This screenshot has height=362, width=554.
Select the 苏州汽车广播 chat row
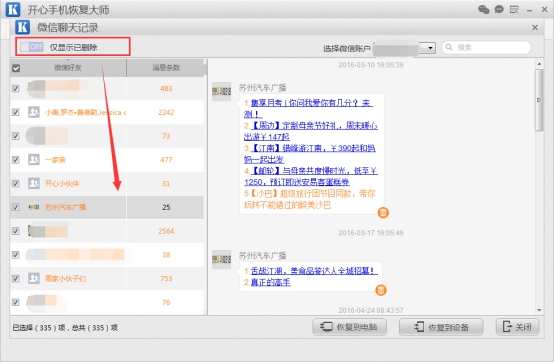coord(107,207)
